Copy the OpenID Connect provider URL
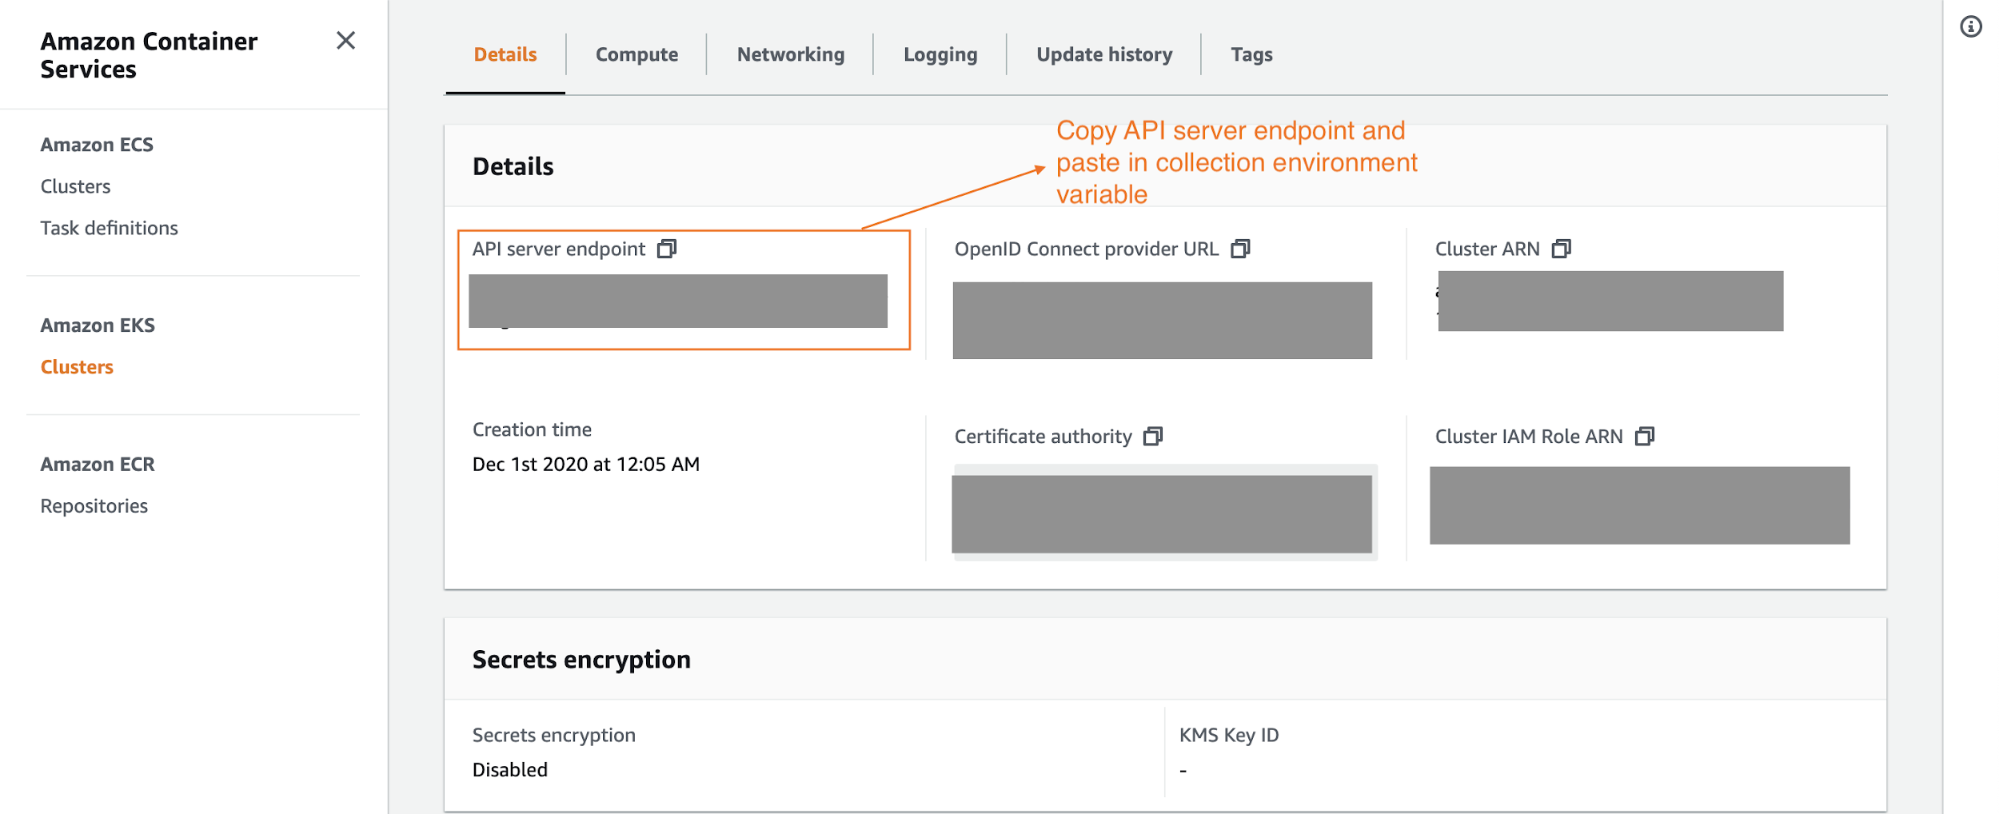 (1241, 249)
